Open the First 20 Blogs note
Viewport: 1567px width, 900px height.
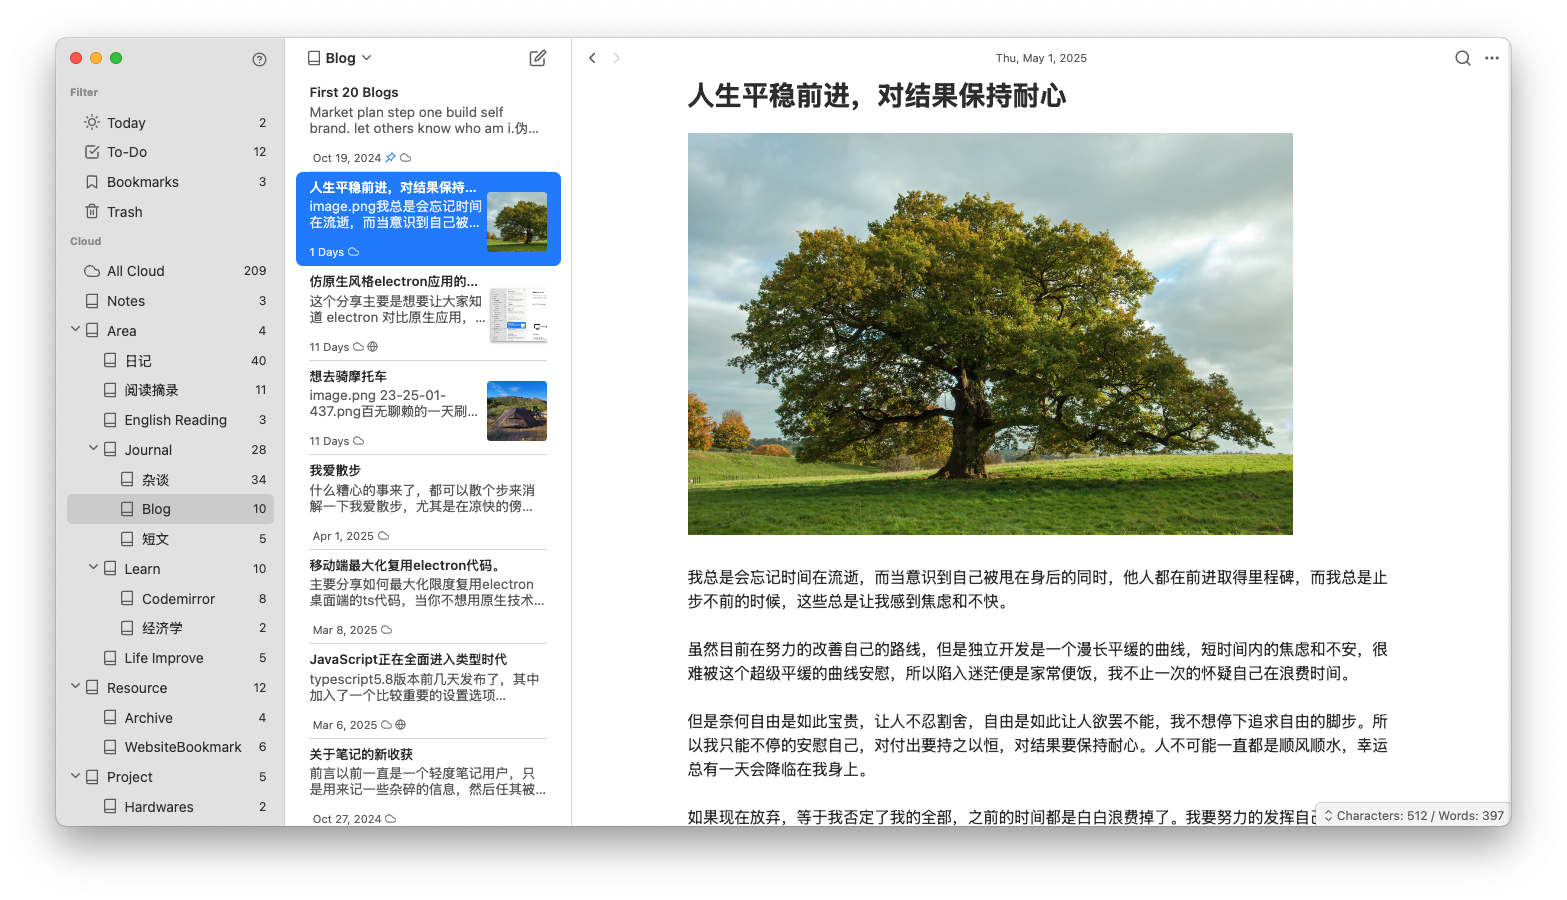(x=428, y=124)
